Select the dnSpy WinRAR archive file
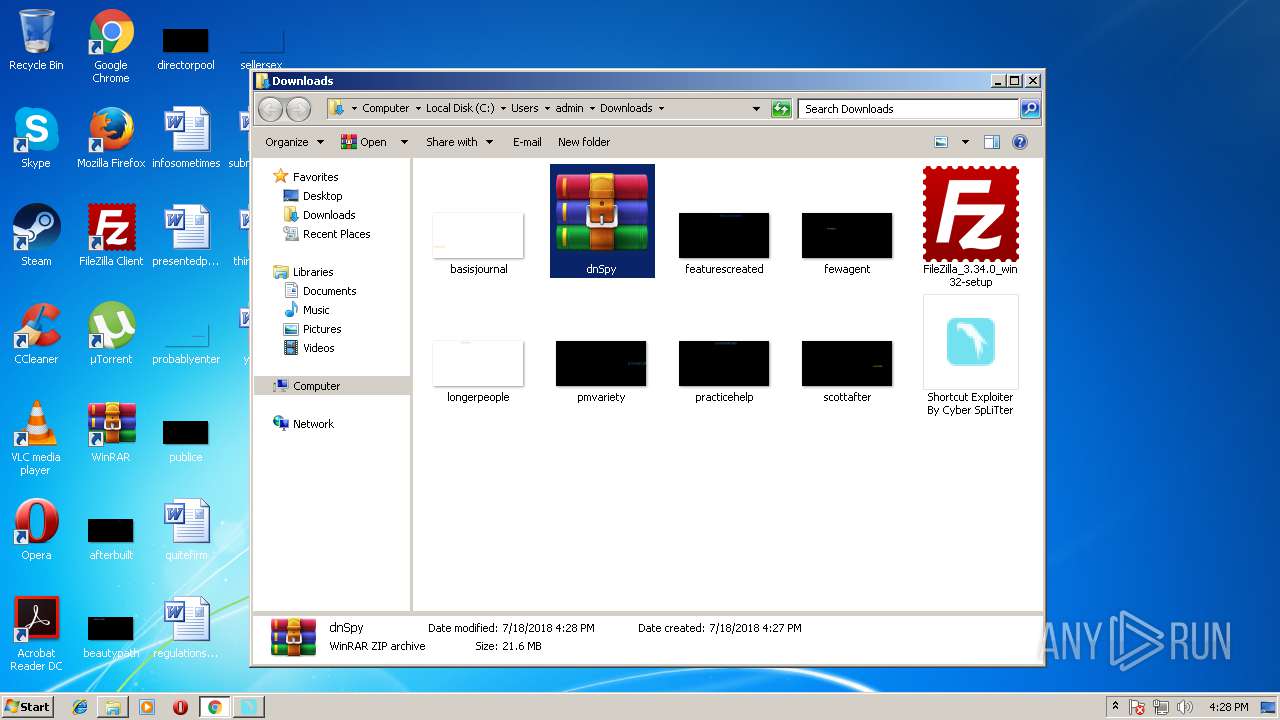This screenshot has width=1280, height=720. 602,221
